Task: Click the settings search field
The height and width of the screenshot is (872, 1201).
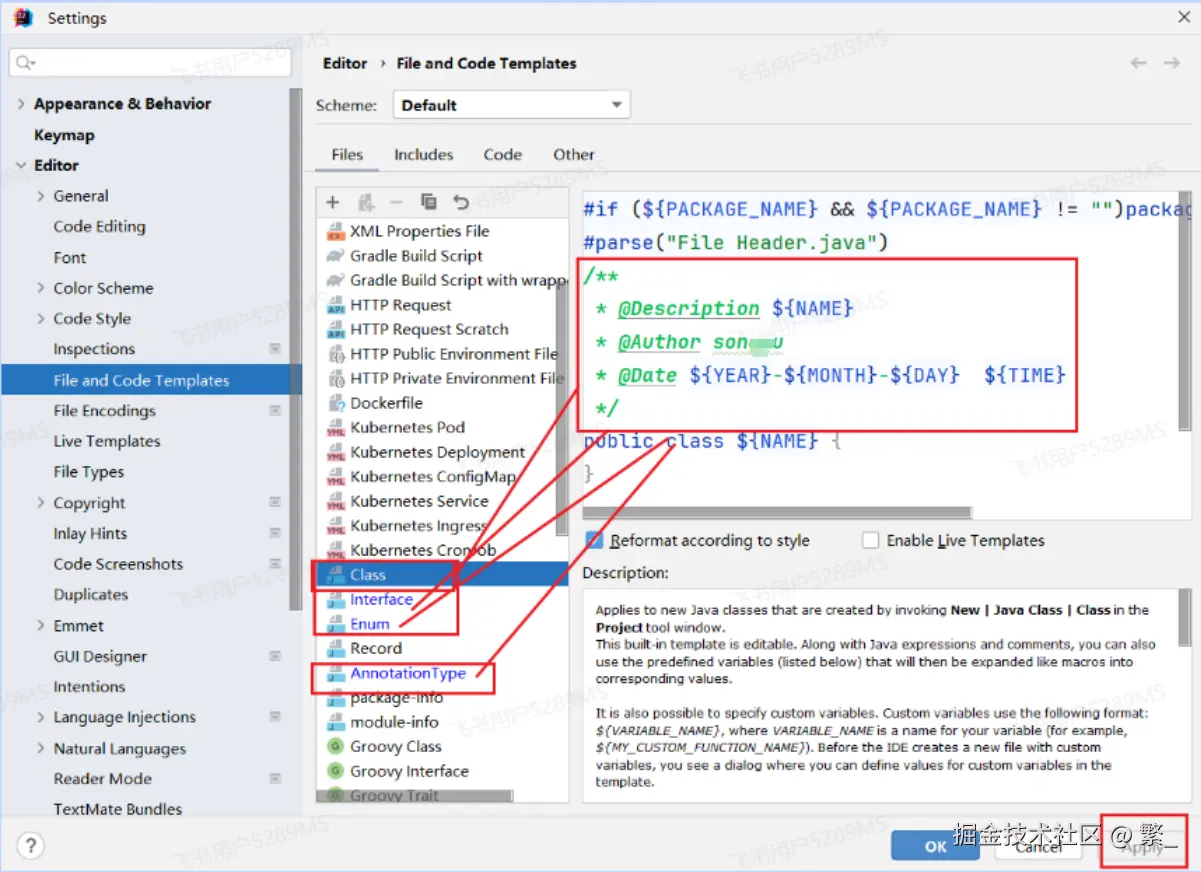Action: (150, 63)
